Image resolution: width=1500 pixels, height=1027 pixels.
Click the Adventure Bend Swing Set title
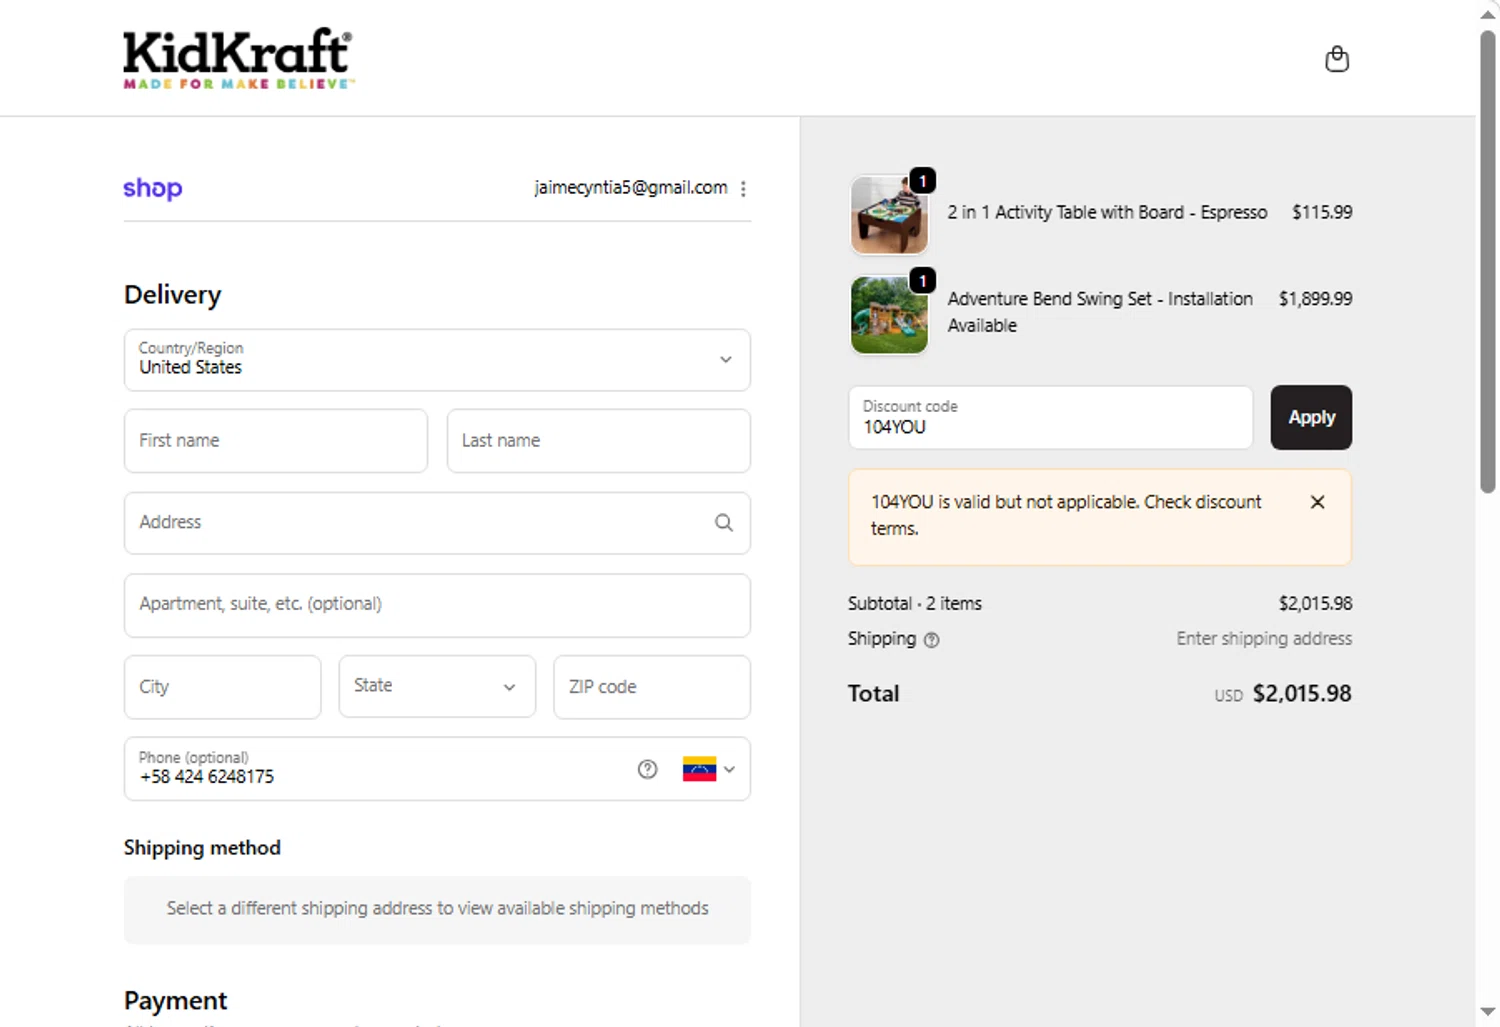point(1100,312)
